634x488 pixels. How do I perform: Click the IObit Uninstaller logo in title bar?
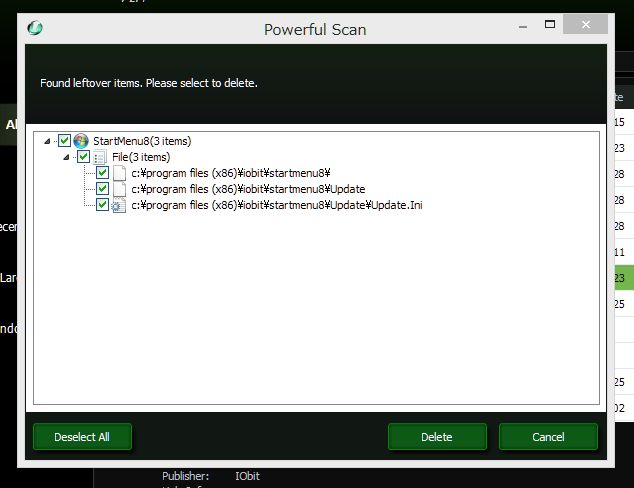click(x=35, y=28)
